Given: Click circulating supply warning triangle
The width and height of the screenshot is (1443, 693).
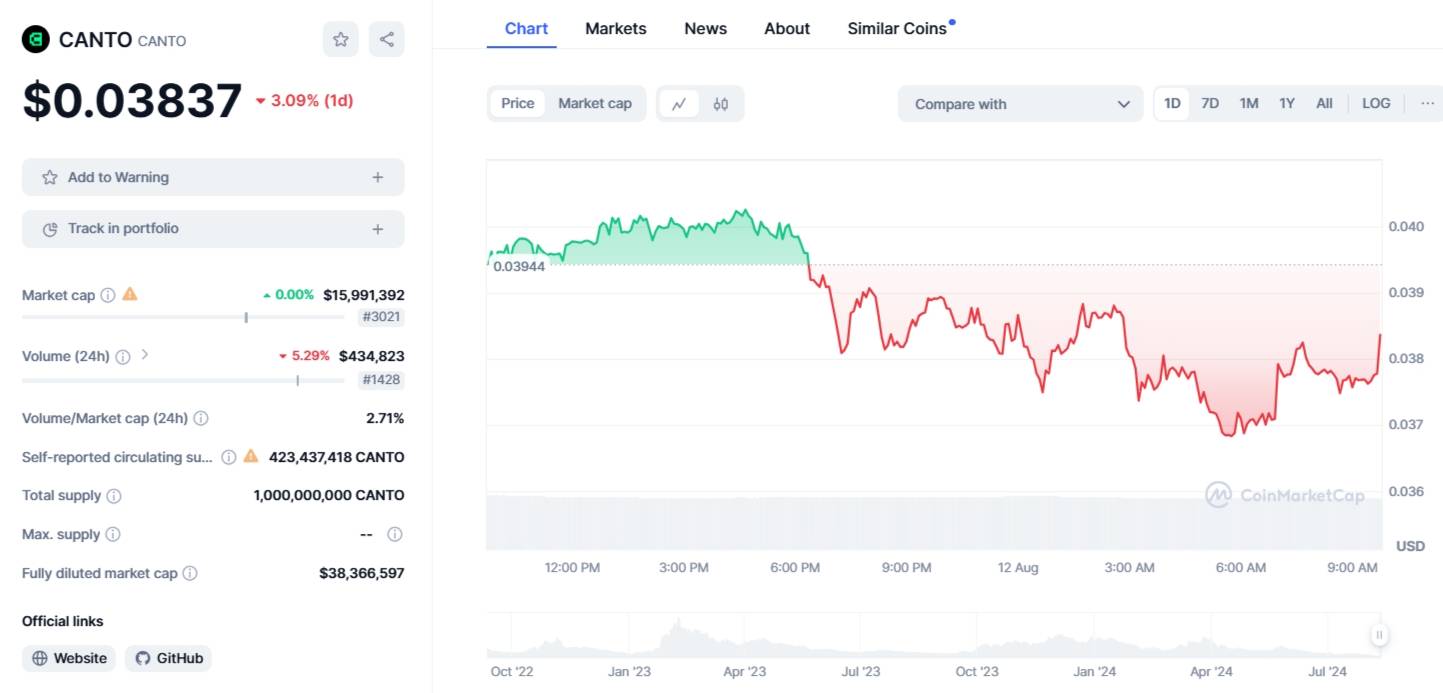Looking at the screenshot, I should click(x=251, y=456).
